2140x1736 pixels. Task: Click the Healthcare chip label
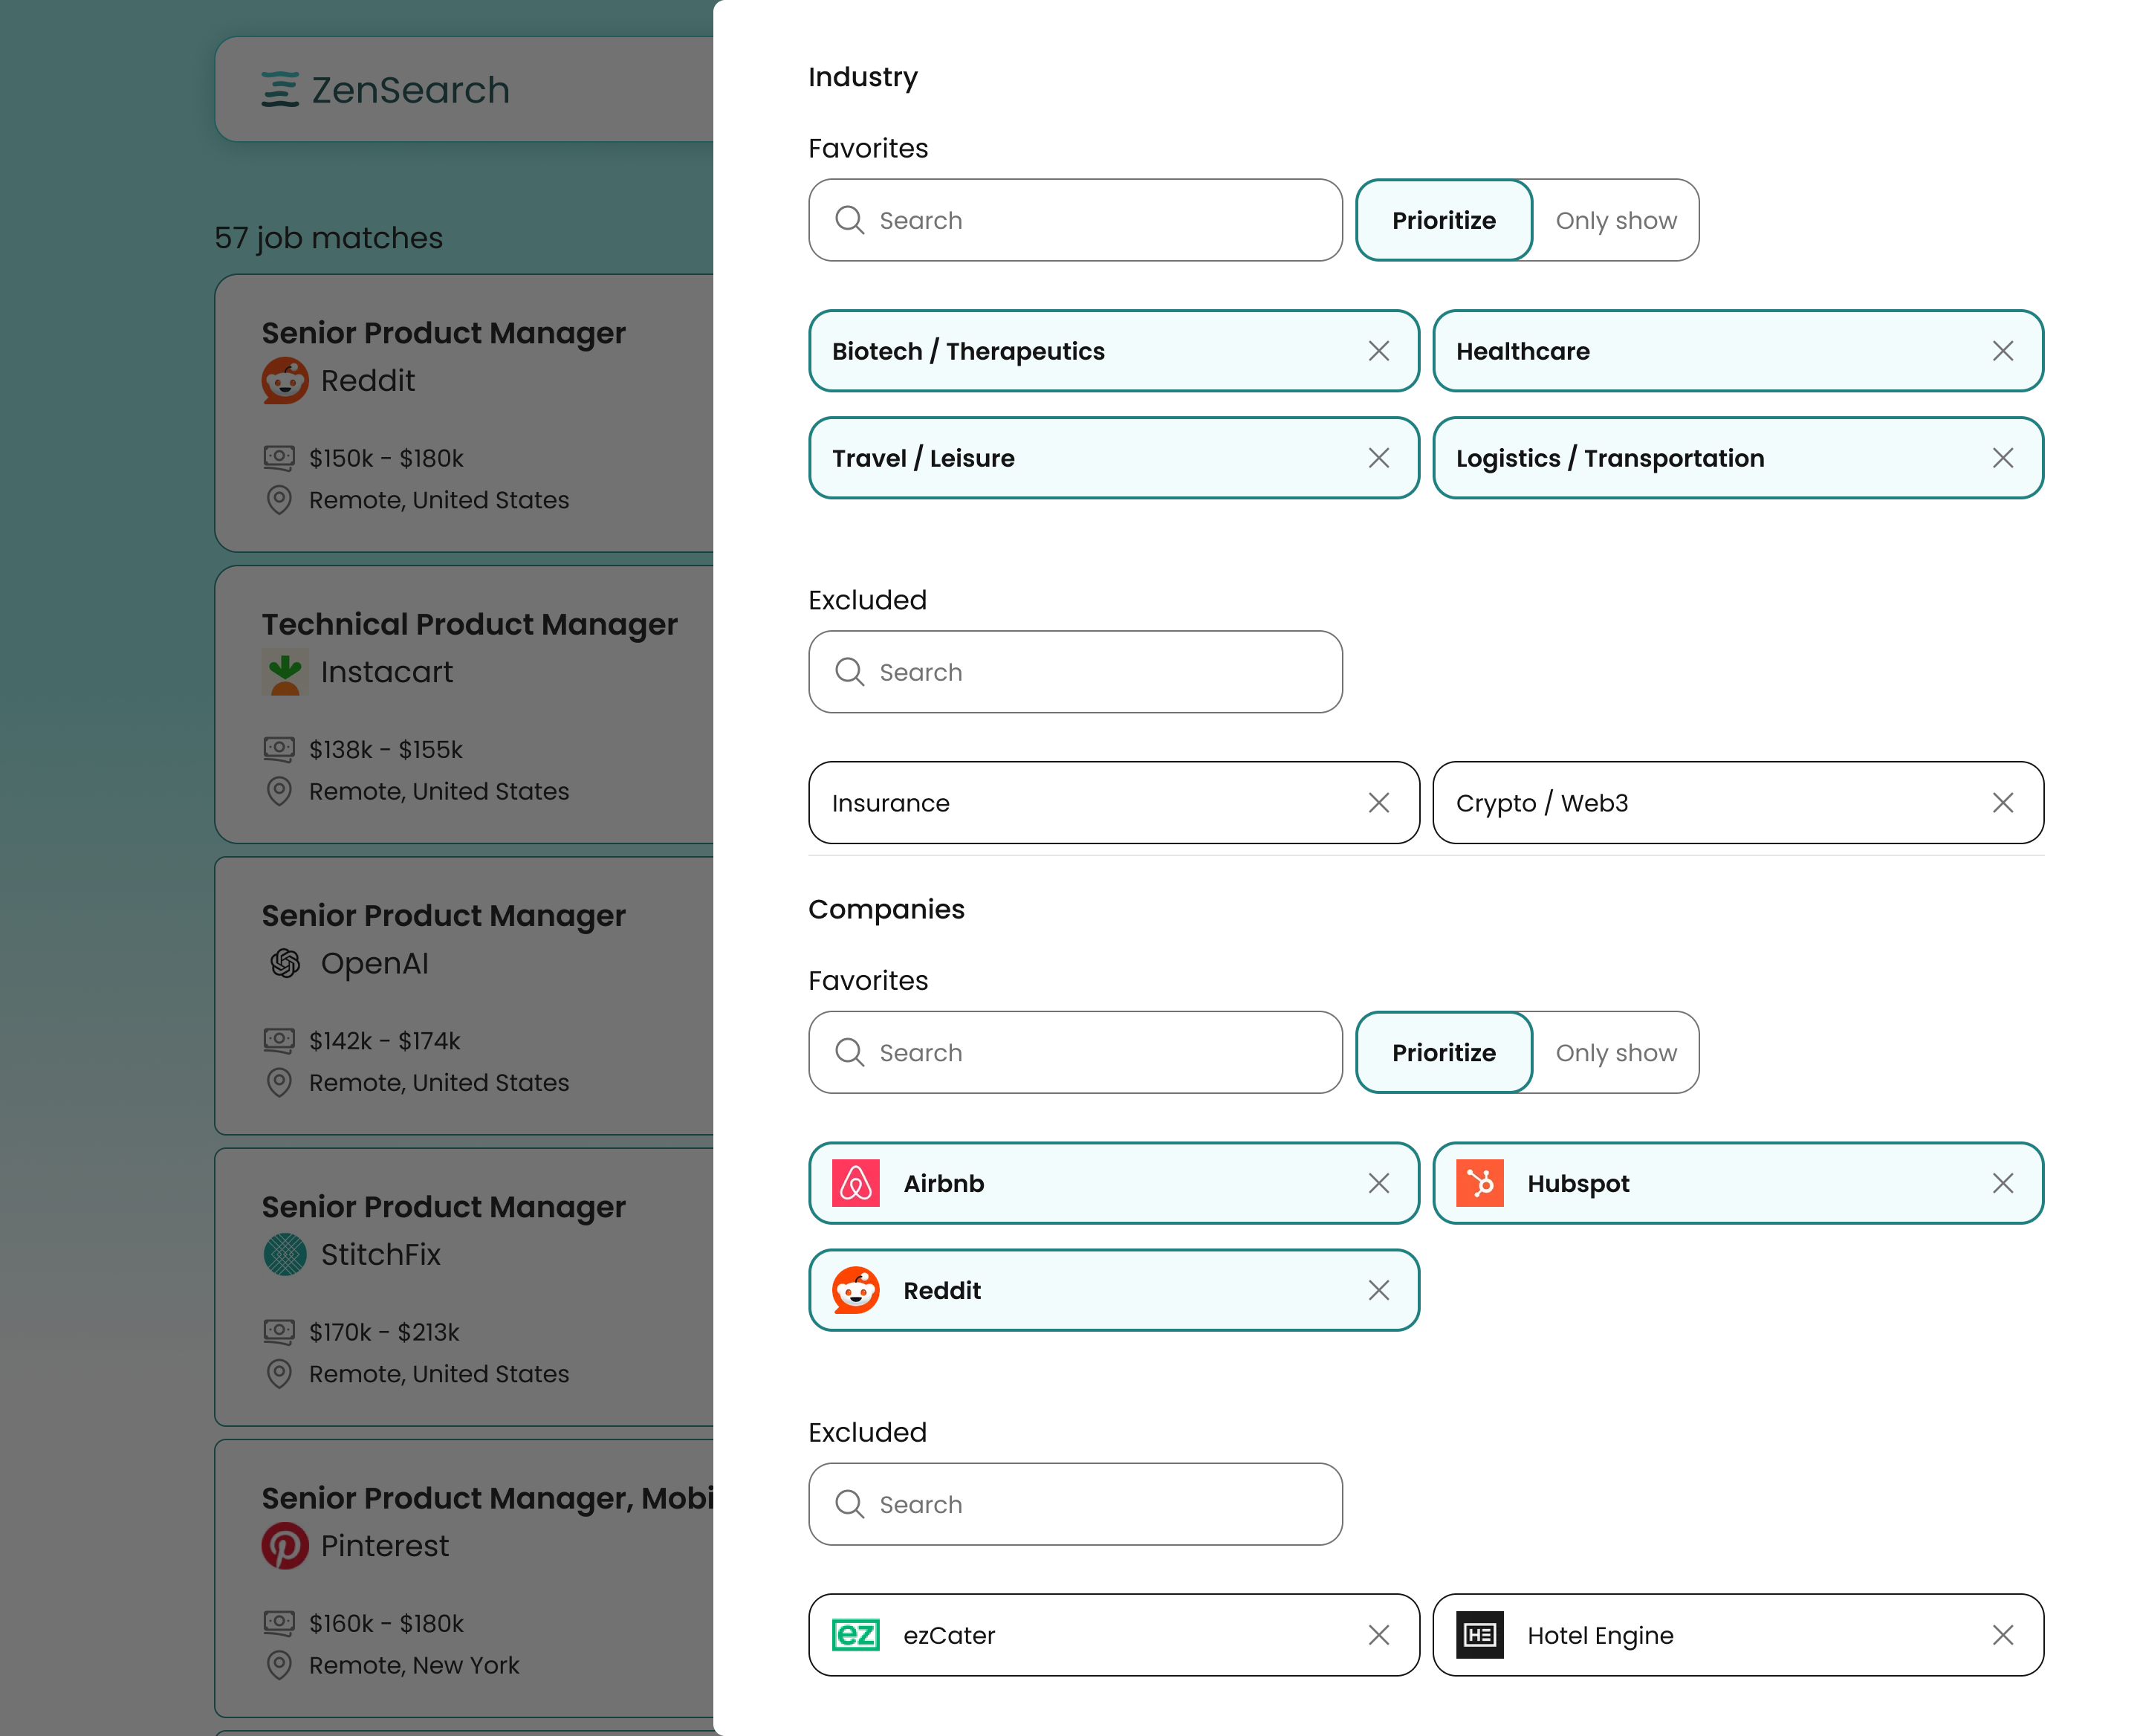pyautogui.click(x=1522, y=351)
